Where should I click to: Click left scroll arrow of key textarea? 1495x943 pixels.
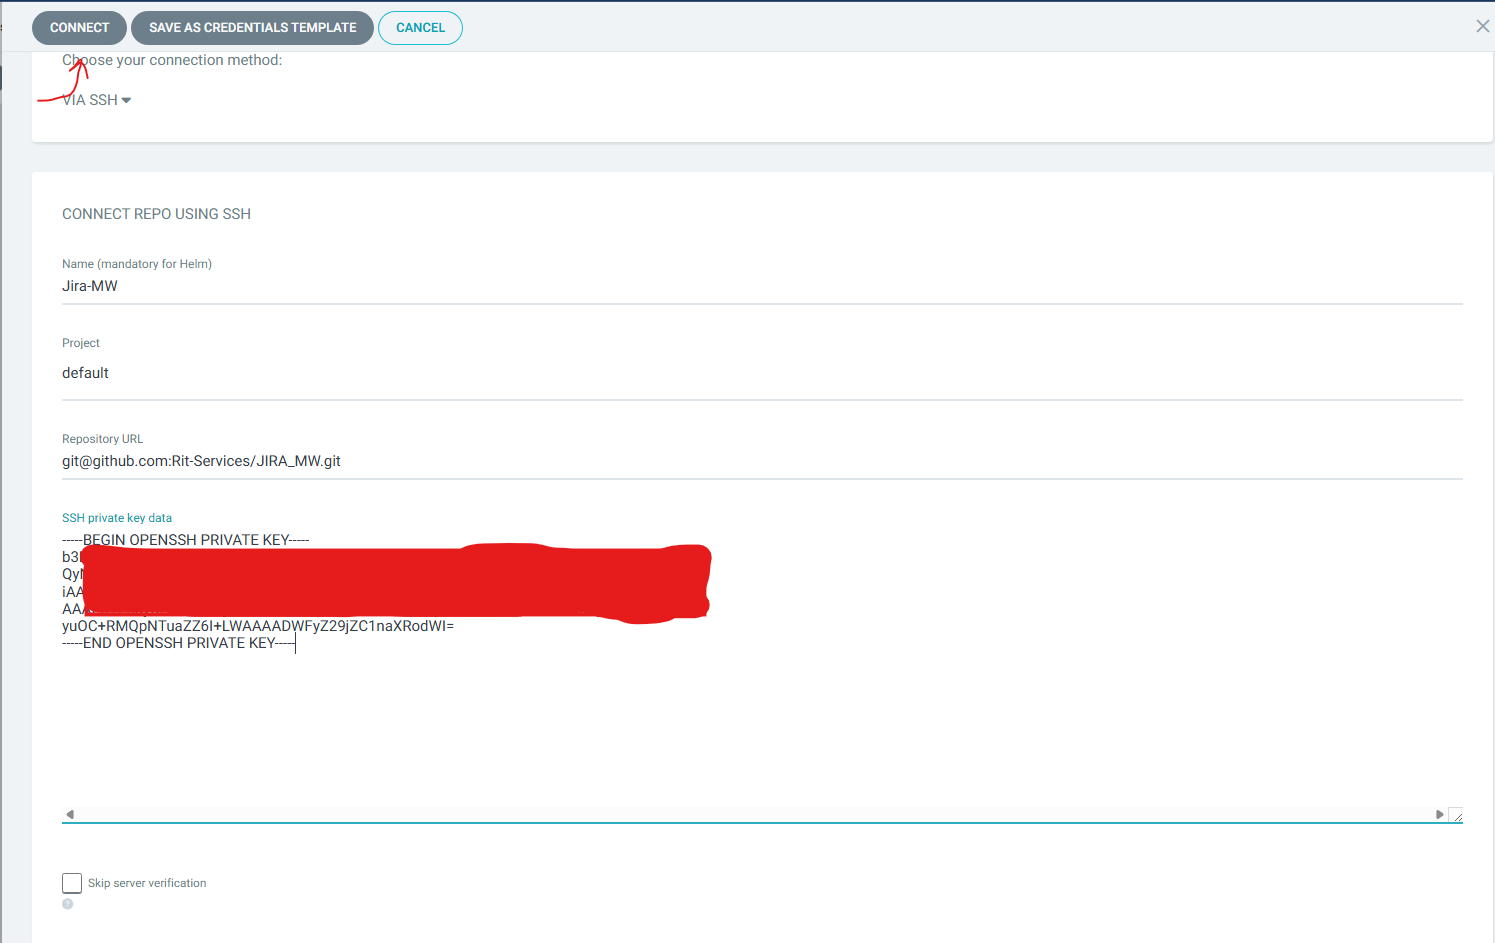coord(69,814)
